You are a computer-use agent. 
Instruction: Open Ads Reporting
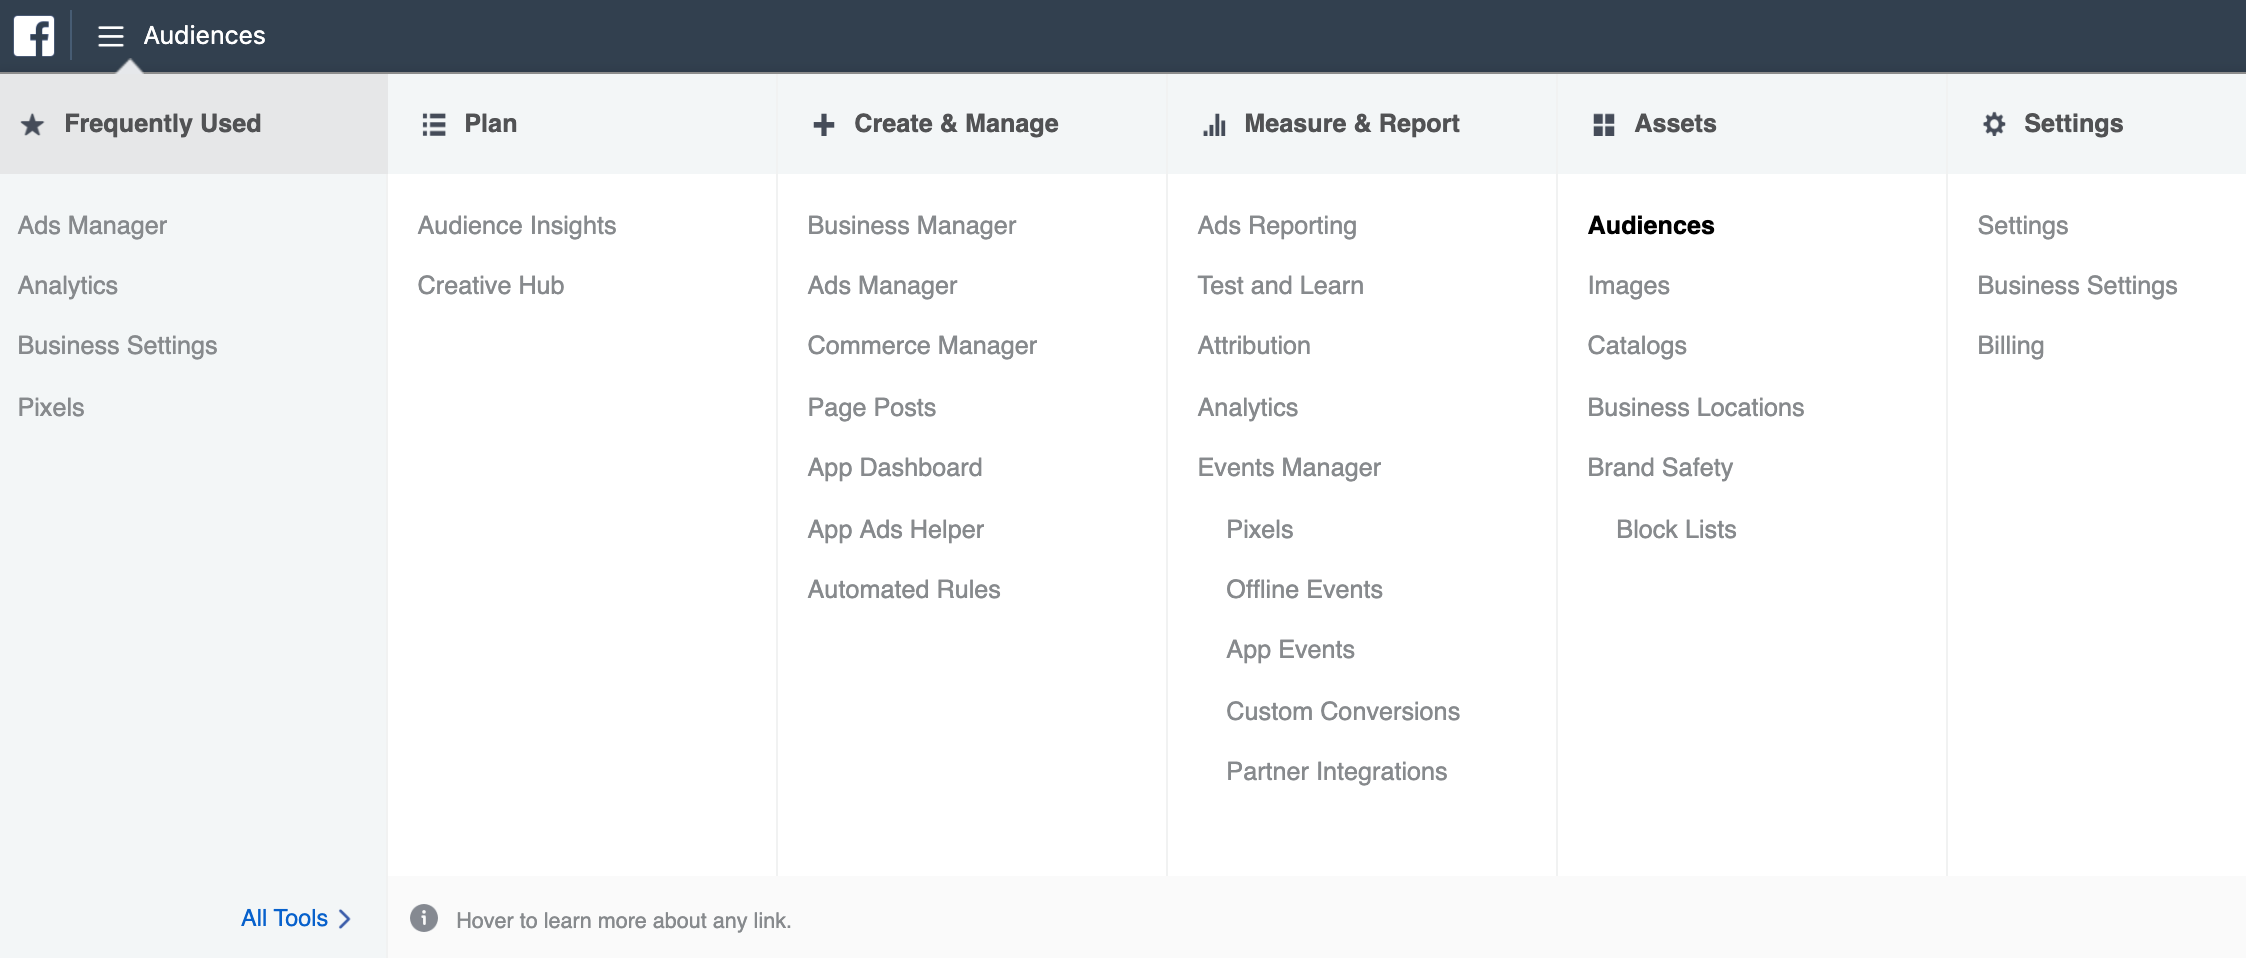point(1277,225)
